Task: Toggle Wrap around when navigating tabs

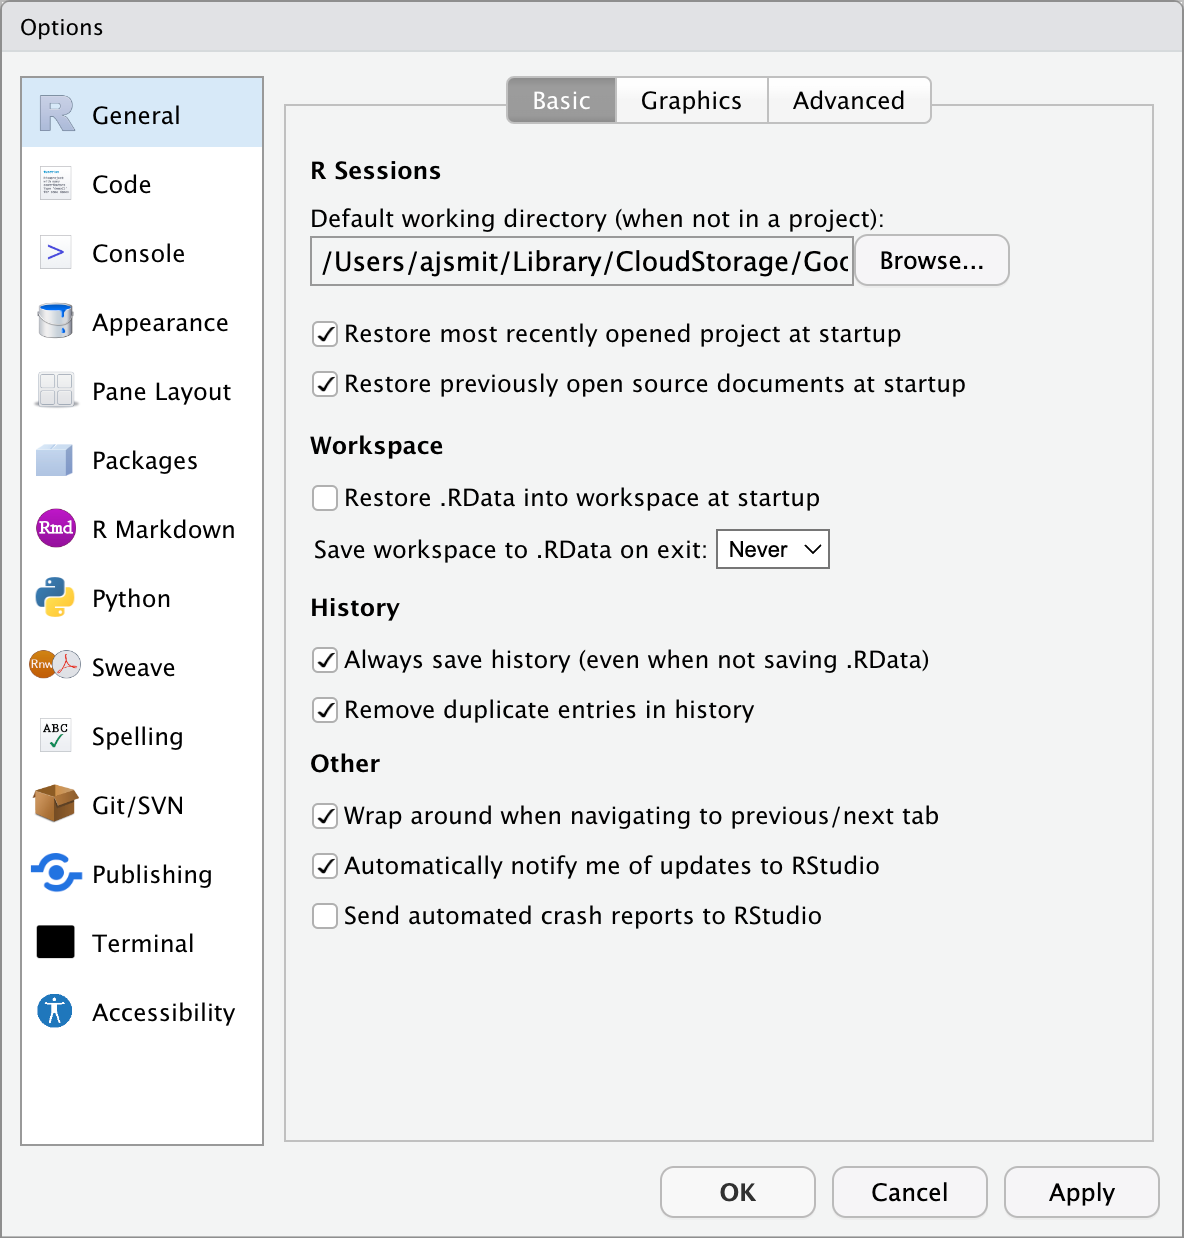Action: click(x=325, y=816)
